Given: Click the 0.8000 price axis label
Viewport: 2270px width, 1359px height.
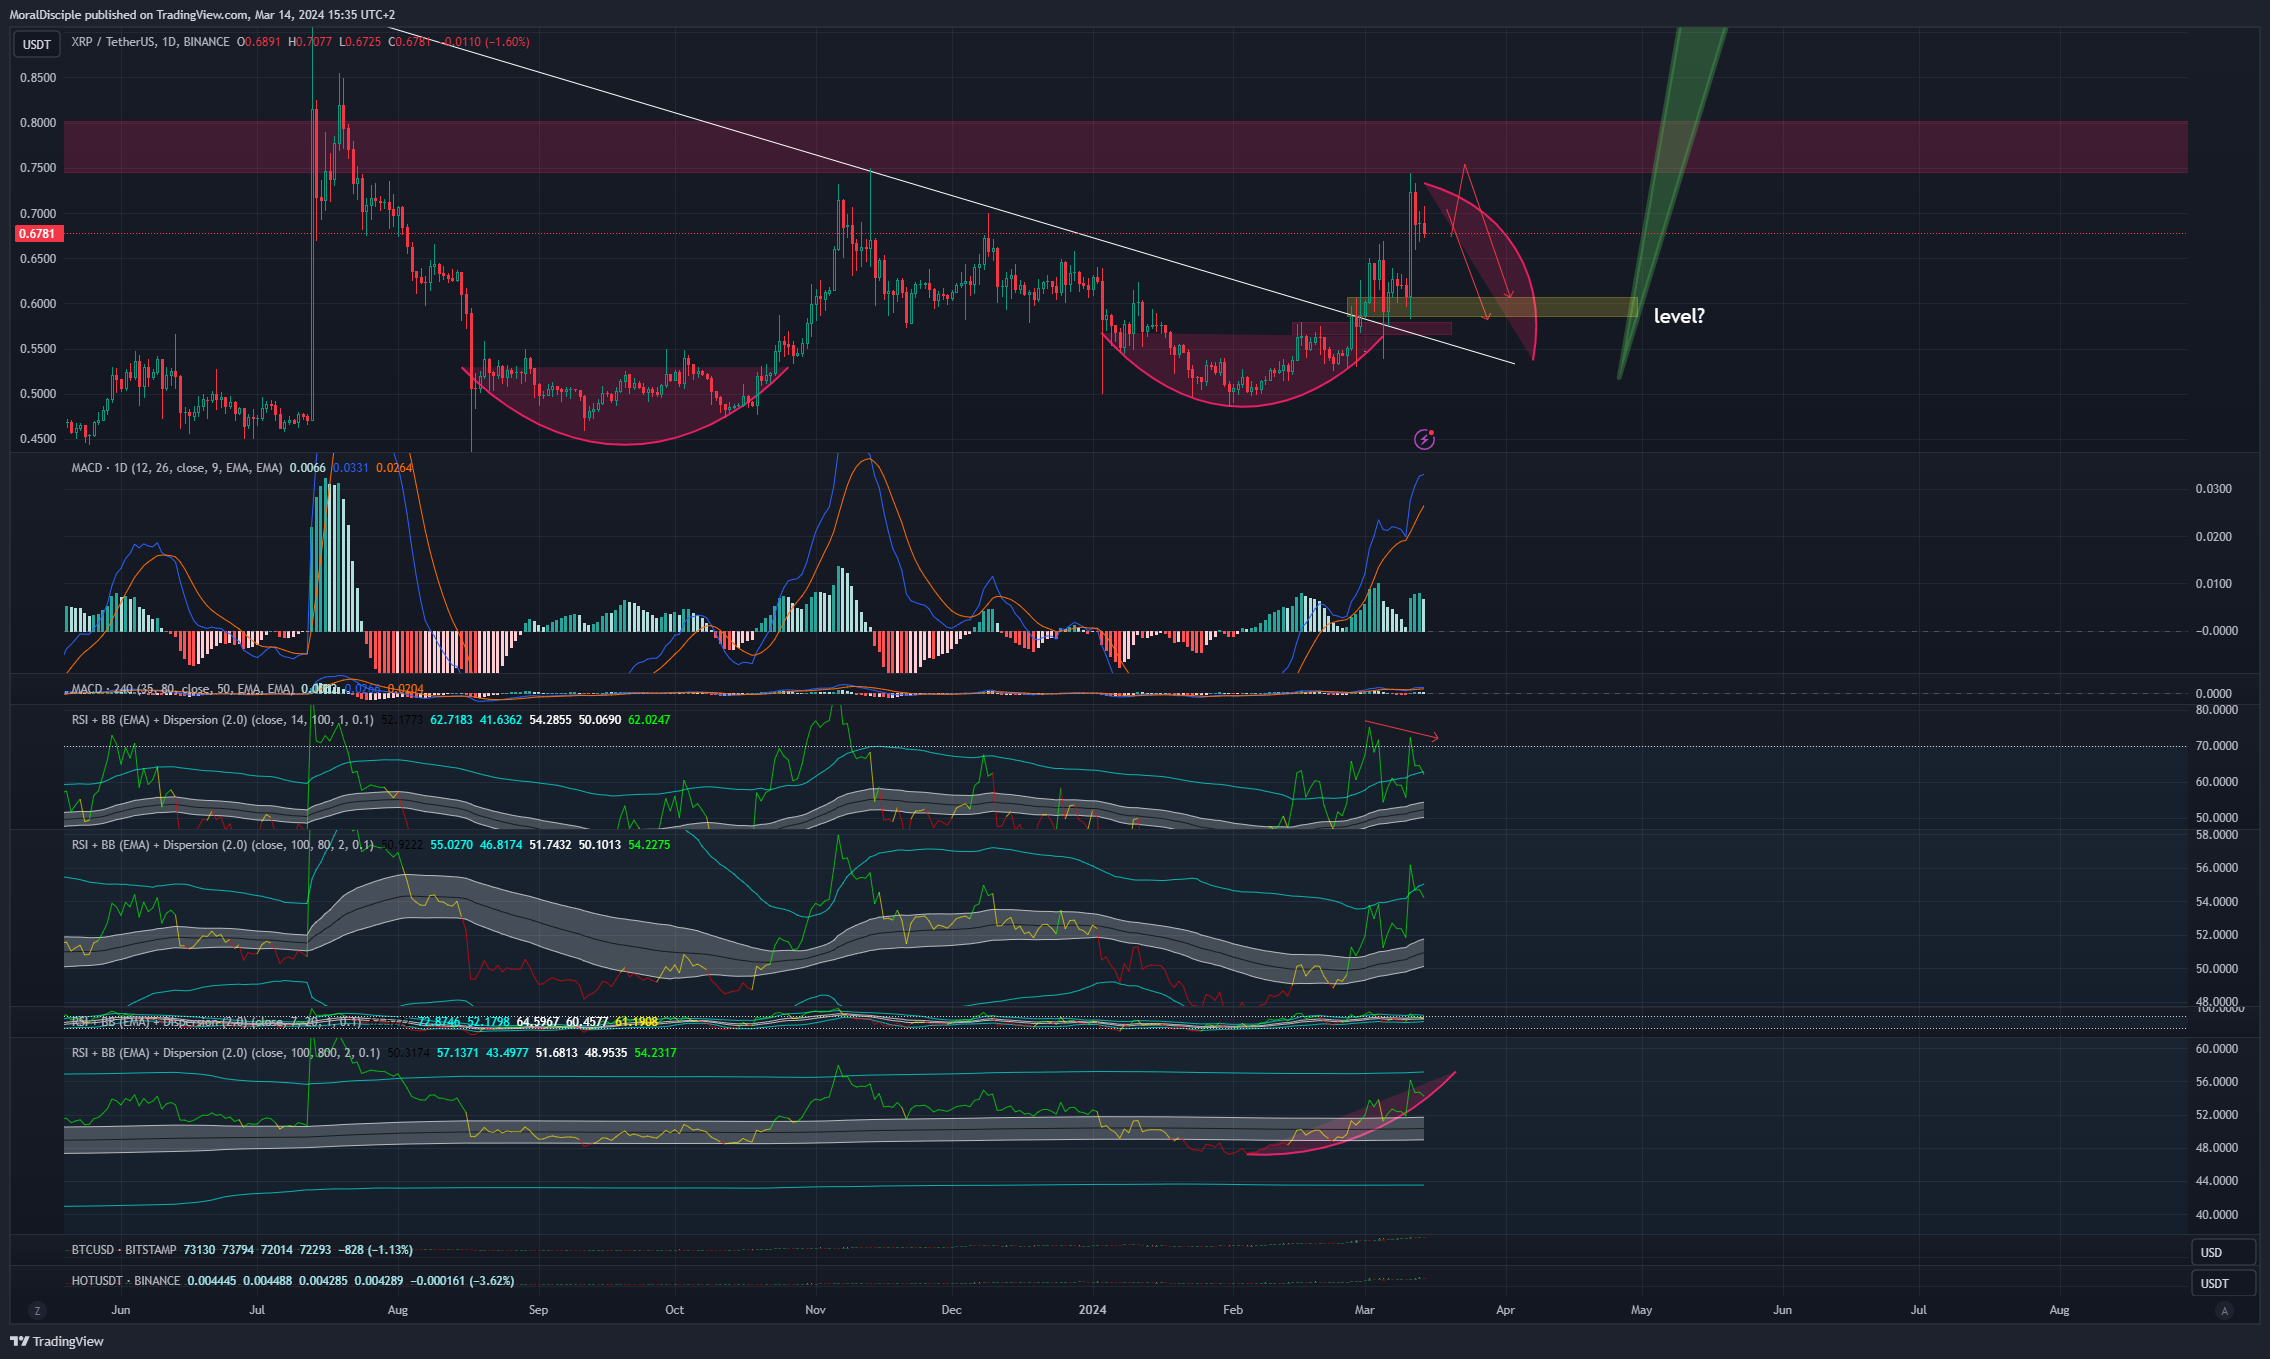Looking at the screenshot, I should pyautogui.click(x=38, y=123).
